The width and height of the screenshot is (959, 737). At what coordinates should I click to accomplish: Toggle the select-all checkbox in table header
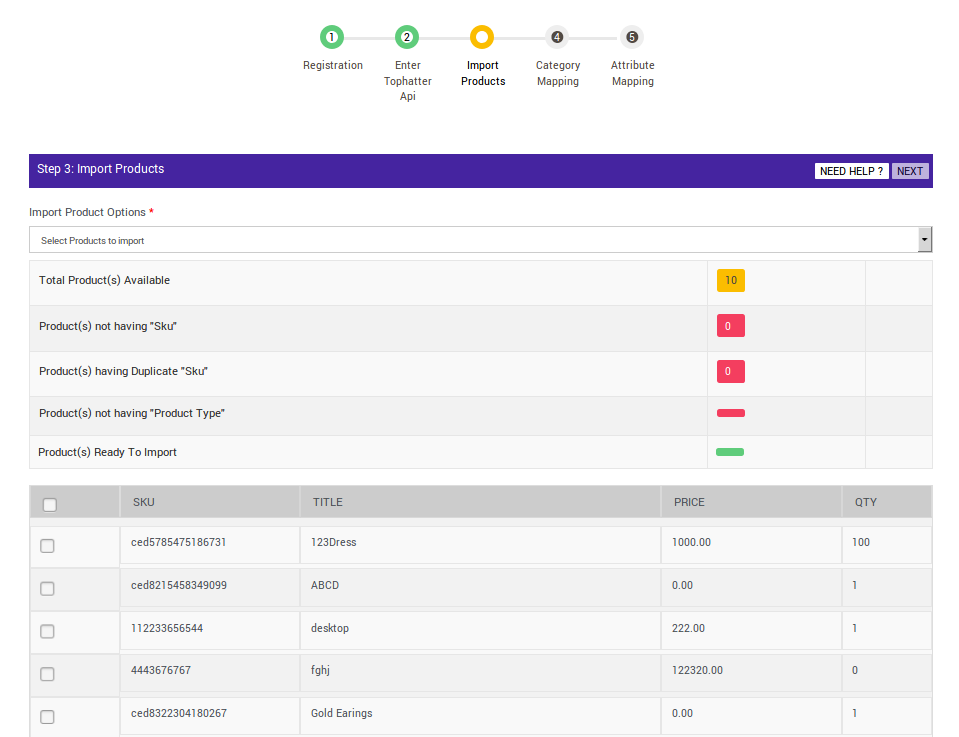tap(50, 505)
